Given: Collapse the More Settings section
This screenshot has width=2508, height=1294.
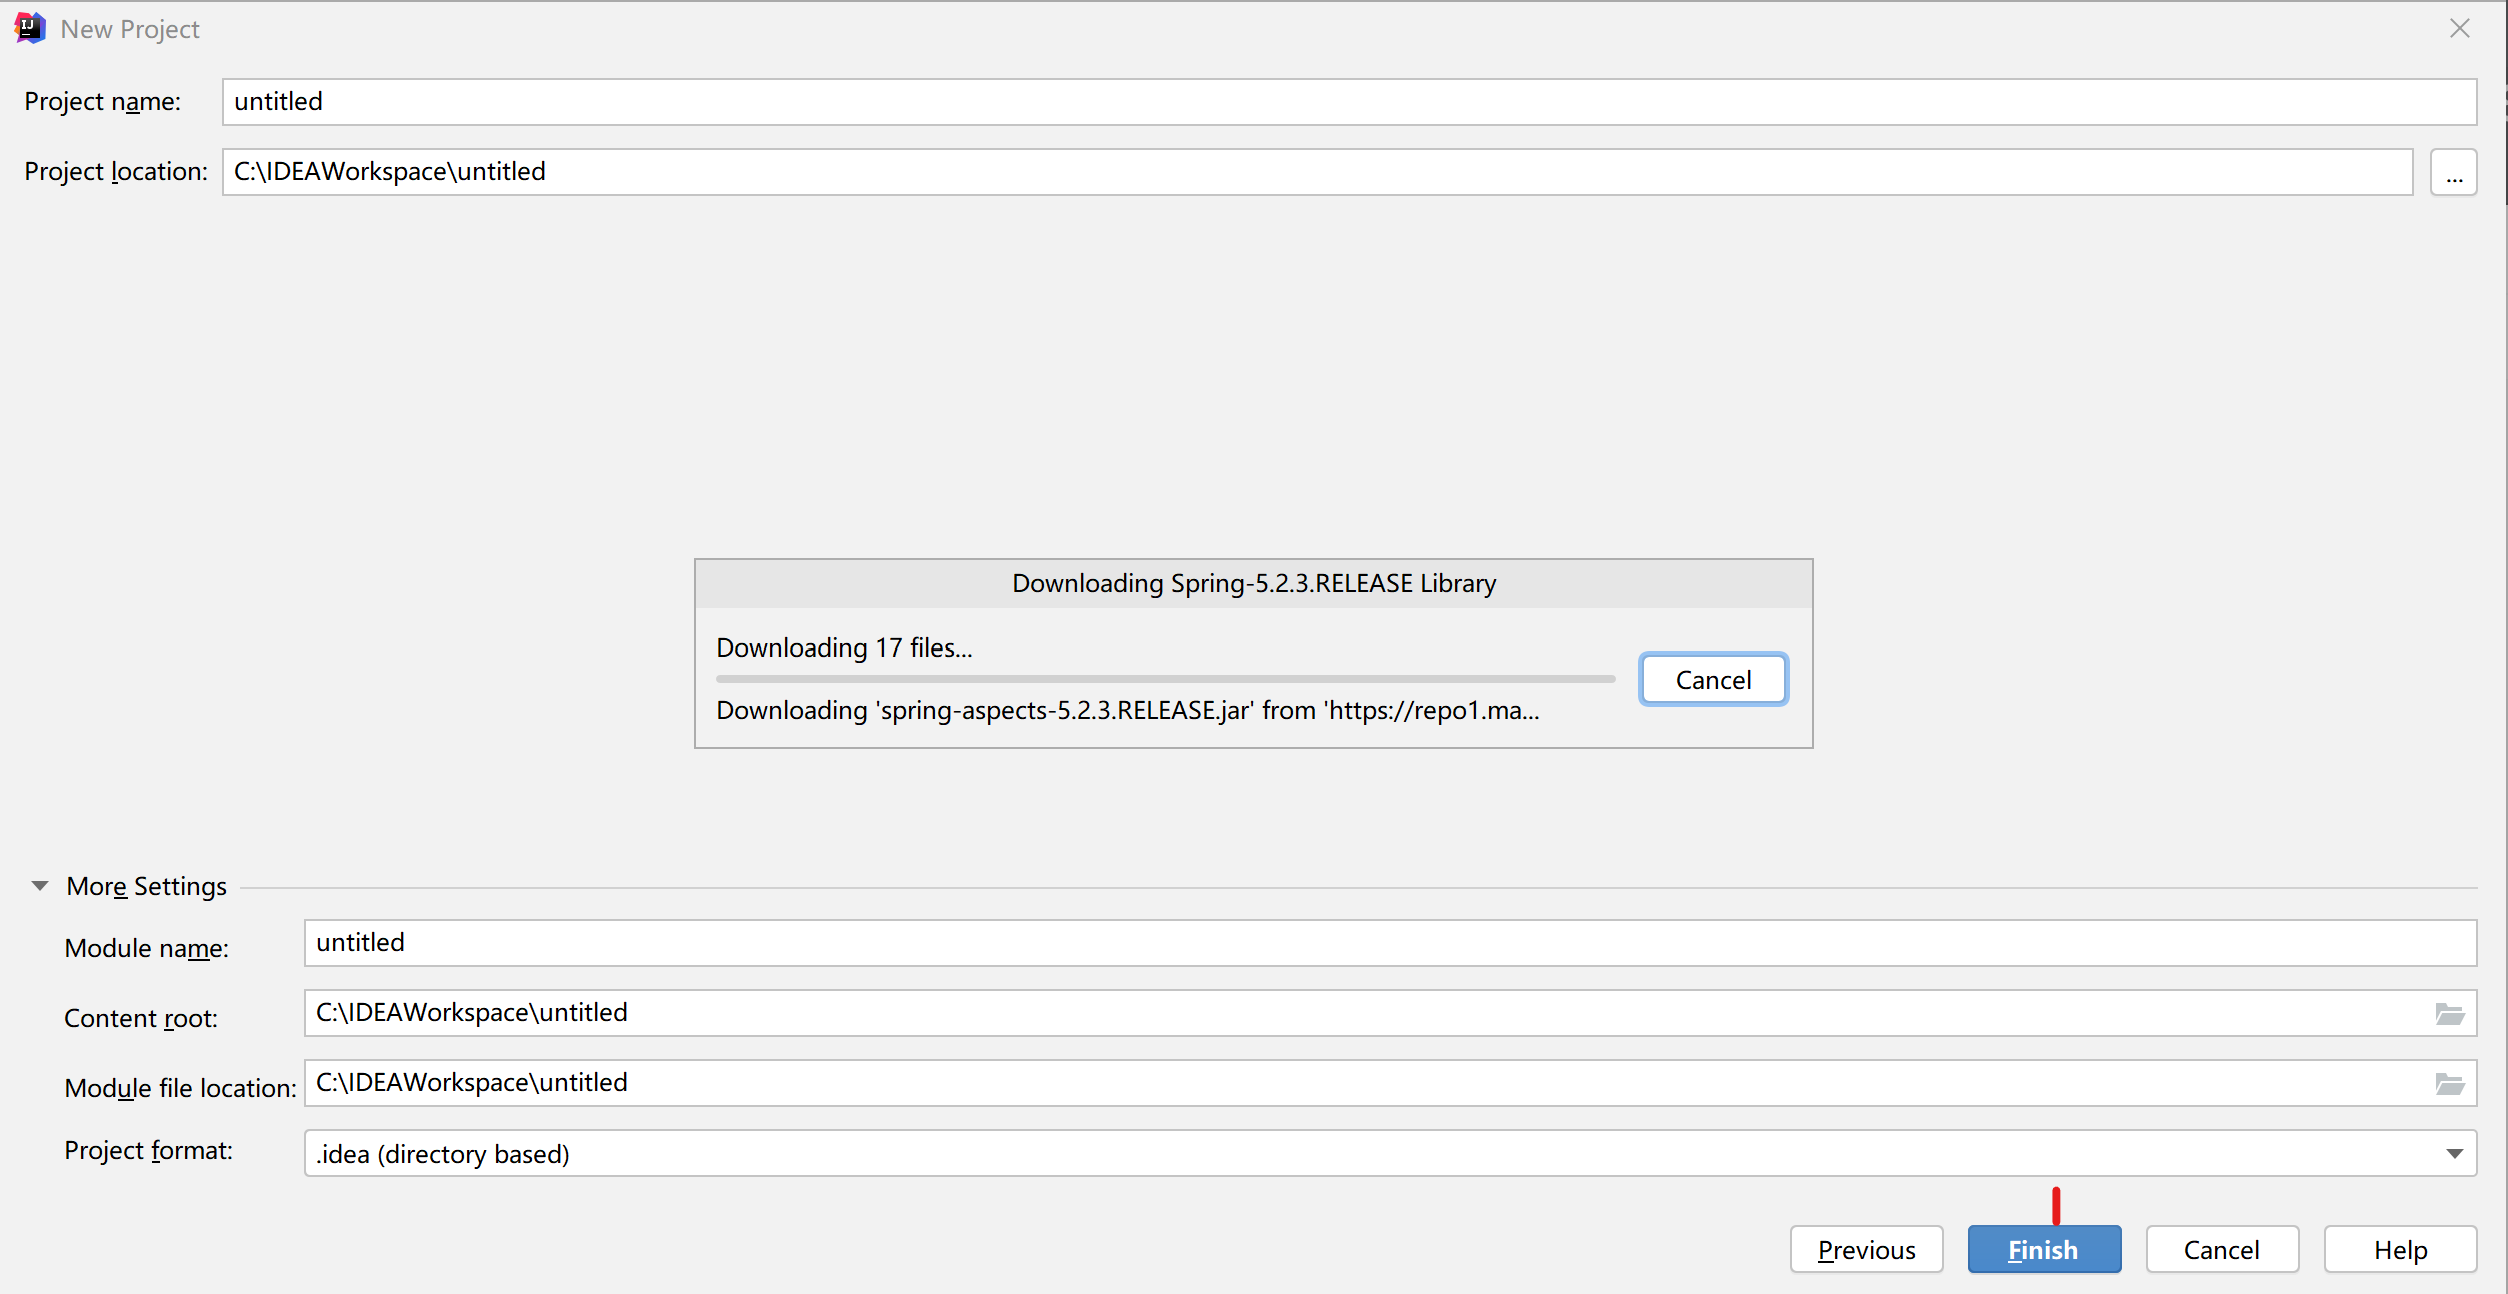Looking at the screenshot, I should 40,886.
